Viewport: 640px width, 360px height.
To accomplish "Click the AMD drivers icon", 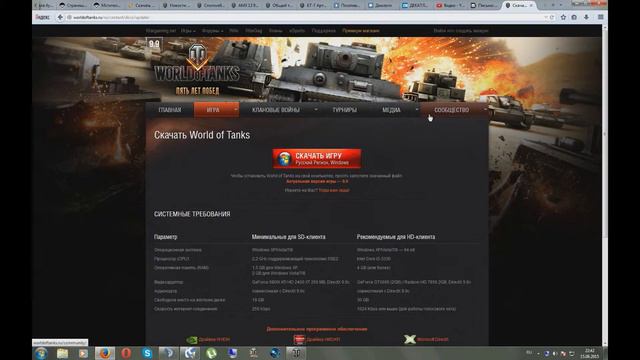I will tap(299, 339).
